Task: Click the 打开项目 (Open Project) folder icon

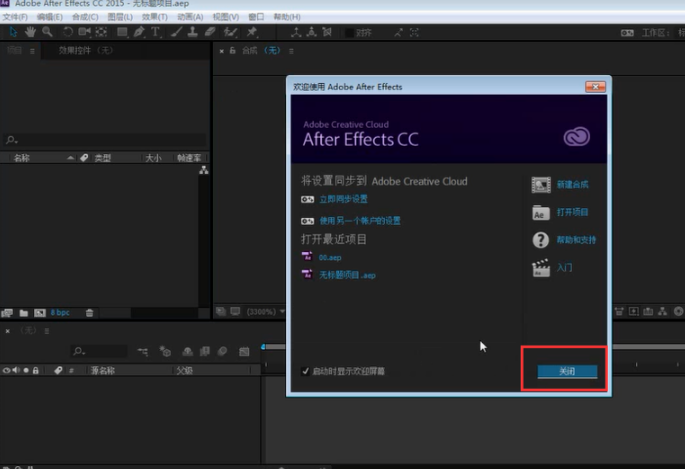Action: coord(541,213)
